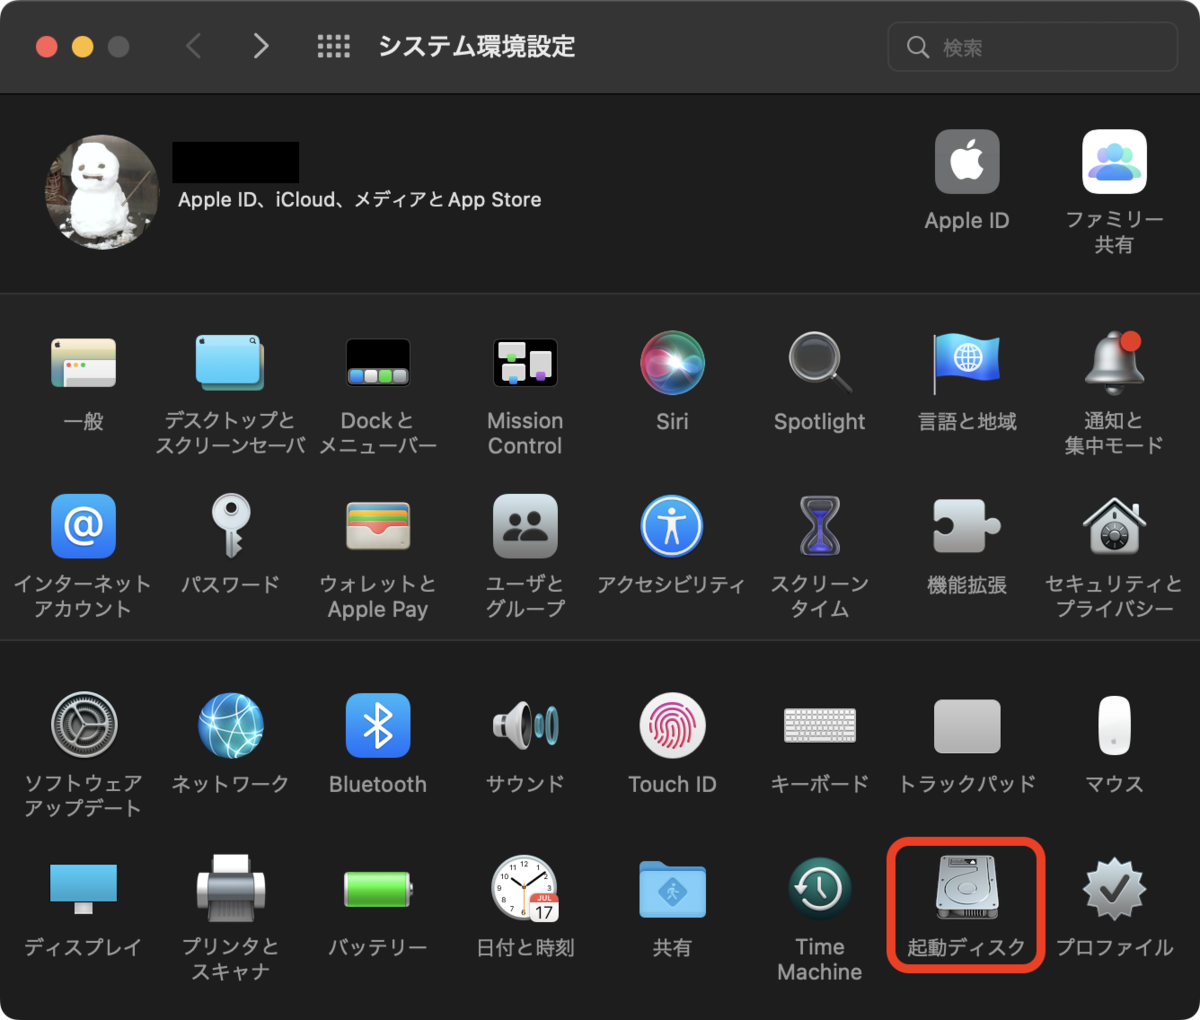
Task: Open the 一般 (General) preferences
Action: point(83,362)
